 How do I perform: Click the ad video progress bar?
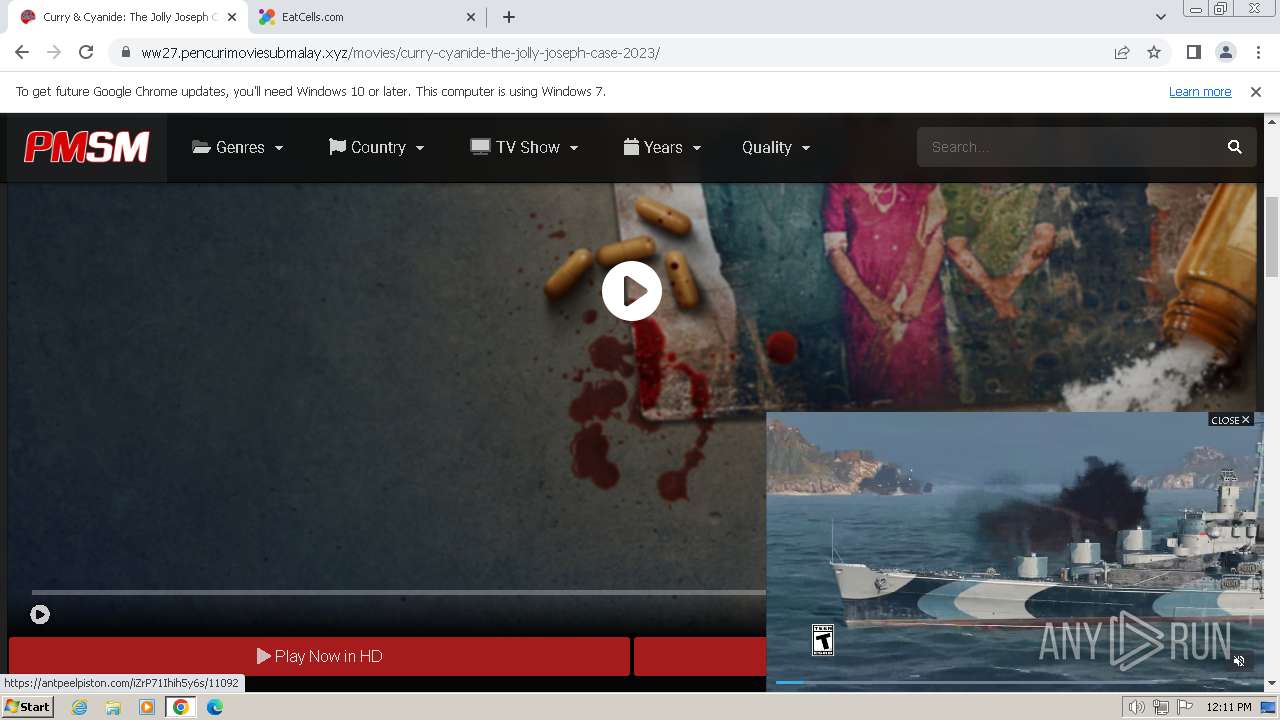[x=1015, y=682]
